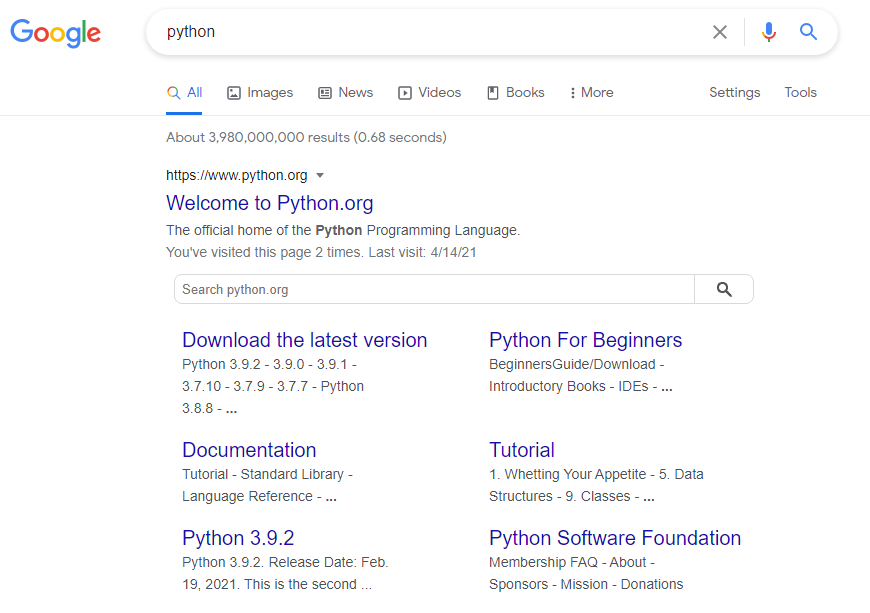Submit search with blue magnifier icon
The width and height of the screenshot is (870, 613).
pyautogui.click(x=808, y=32)
